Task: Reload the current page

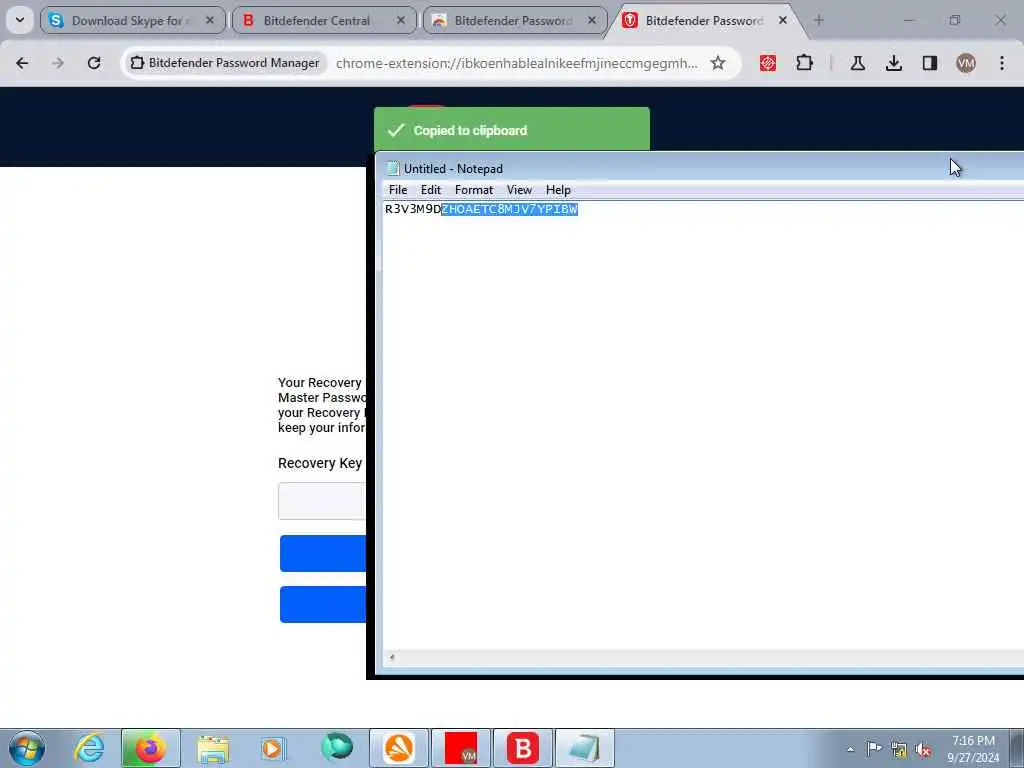Action: (94, 63)
